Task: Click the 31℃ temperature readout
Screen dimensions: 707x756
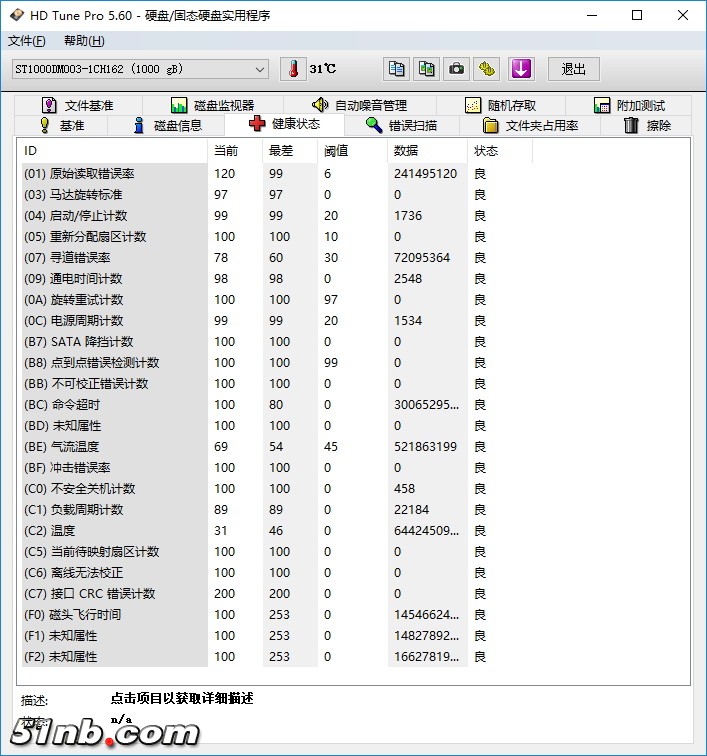Action: [x=323, y=69]
